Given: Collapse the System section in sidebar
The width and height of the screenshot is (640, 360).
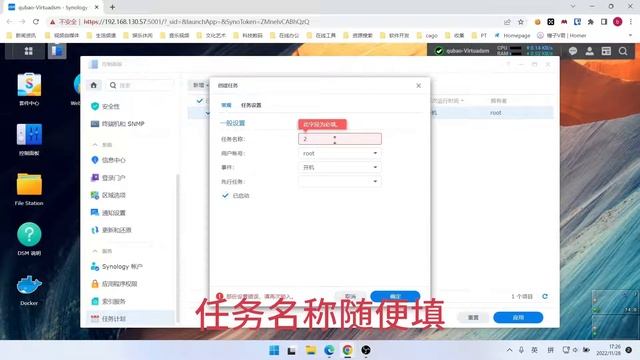Looking at the screenshot, I should point(95,144).
